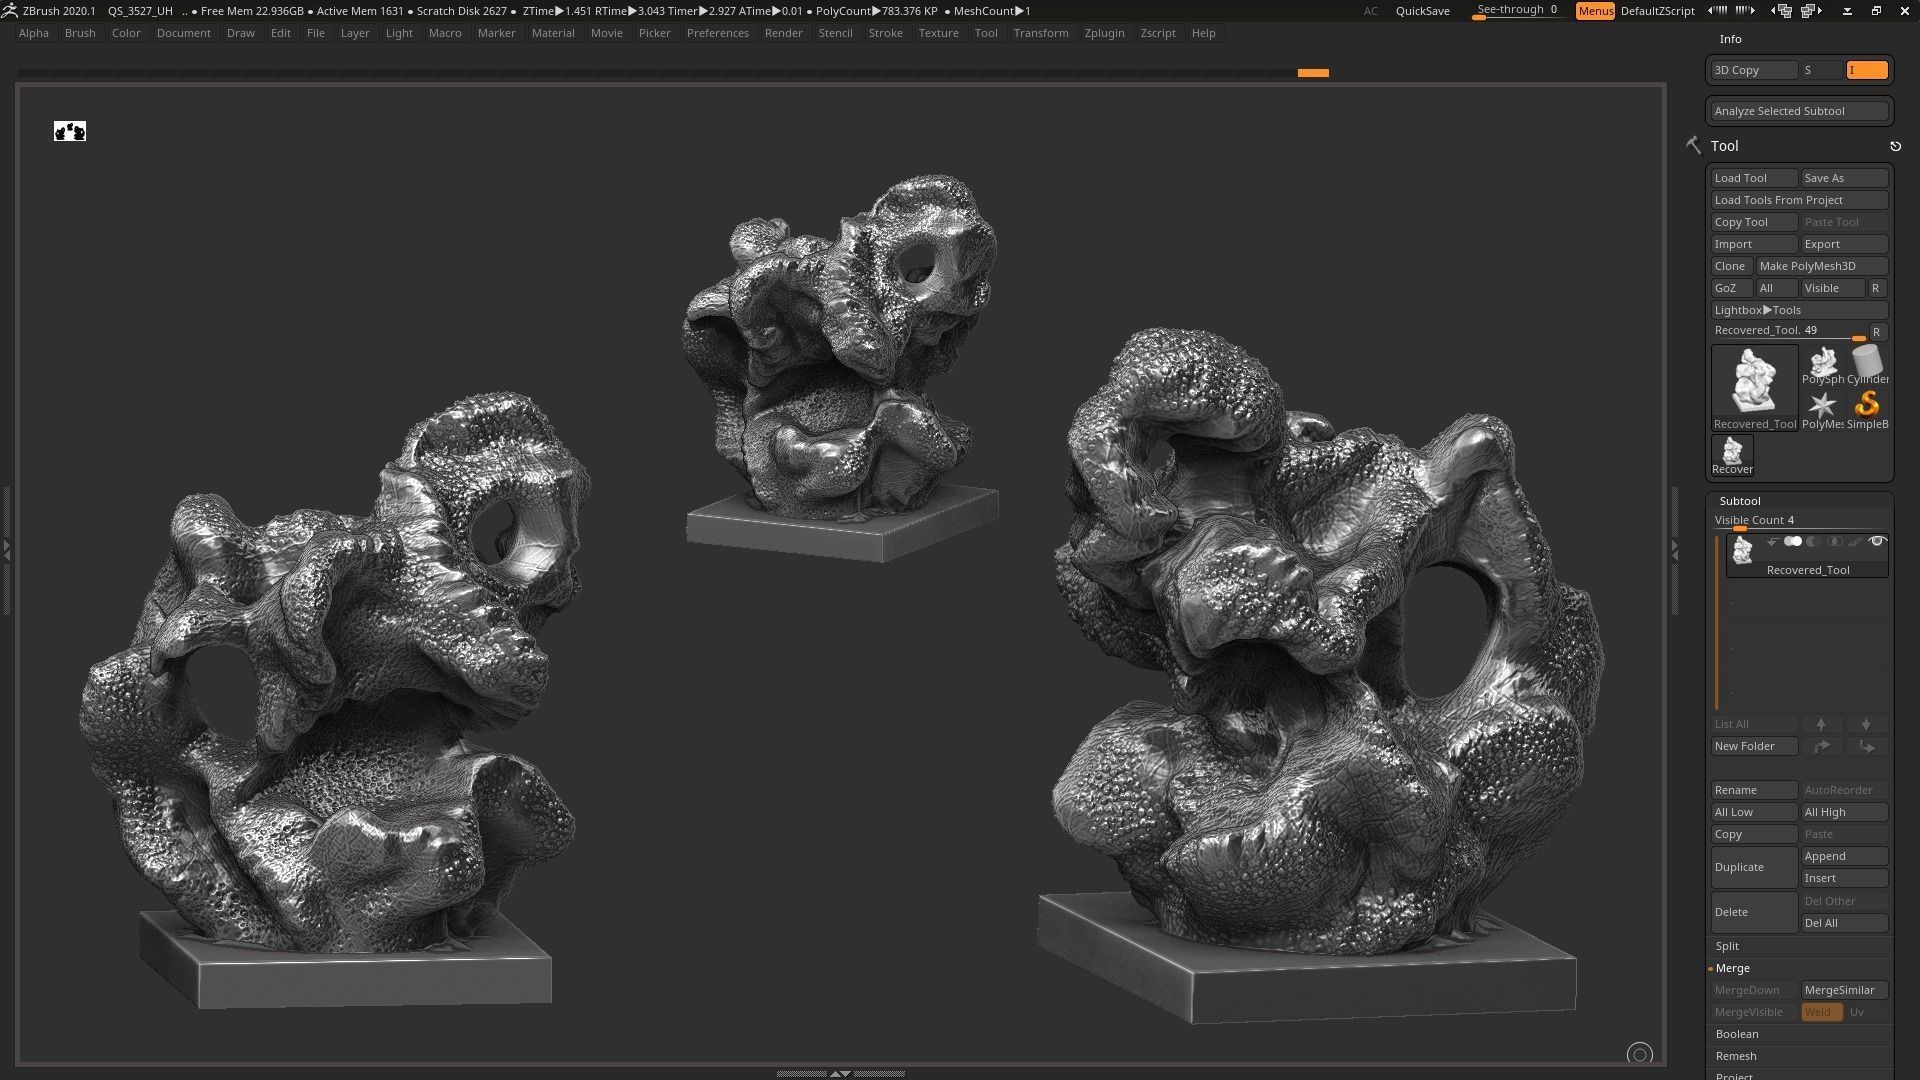The height and width of the screenshot is (1080, 1920).
Task: Click the circular icon at canvas bottom-right
Action: click(x=1639, y=1054)
